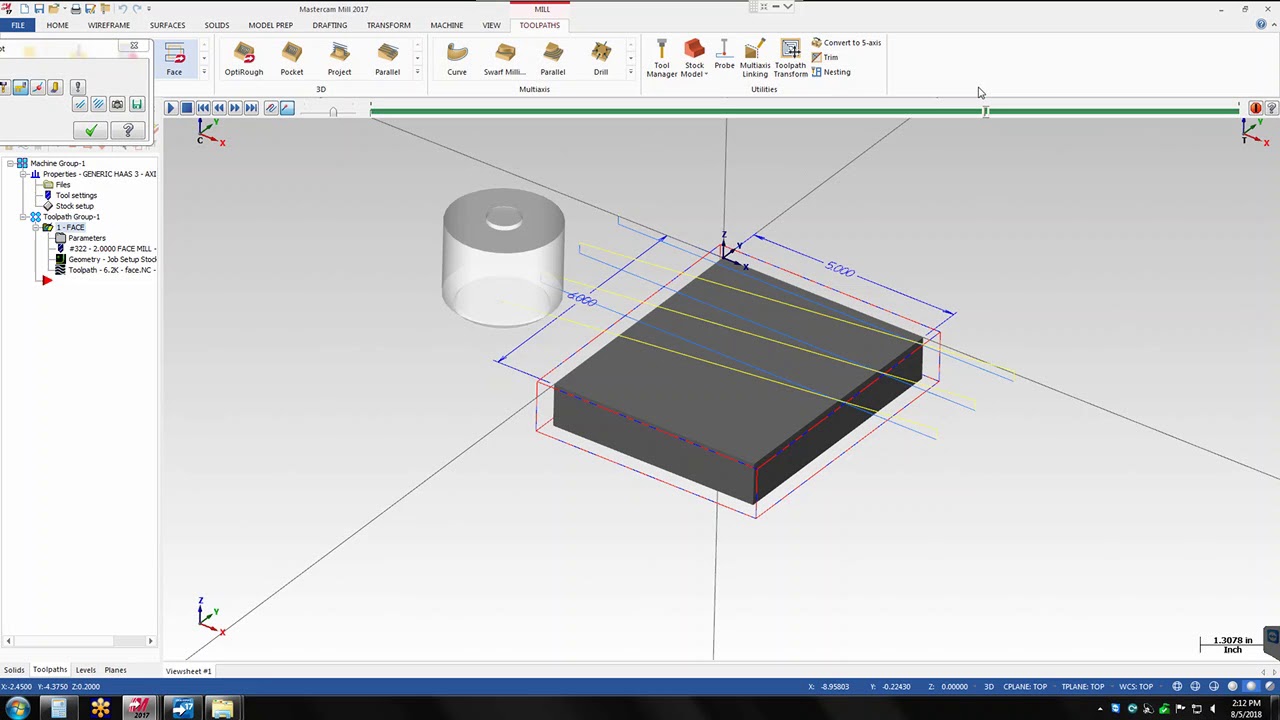The image size is (1280, 720).
Task: Select the Drill multiaxis toolpath
Action: click(601, 59)
